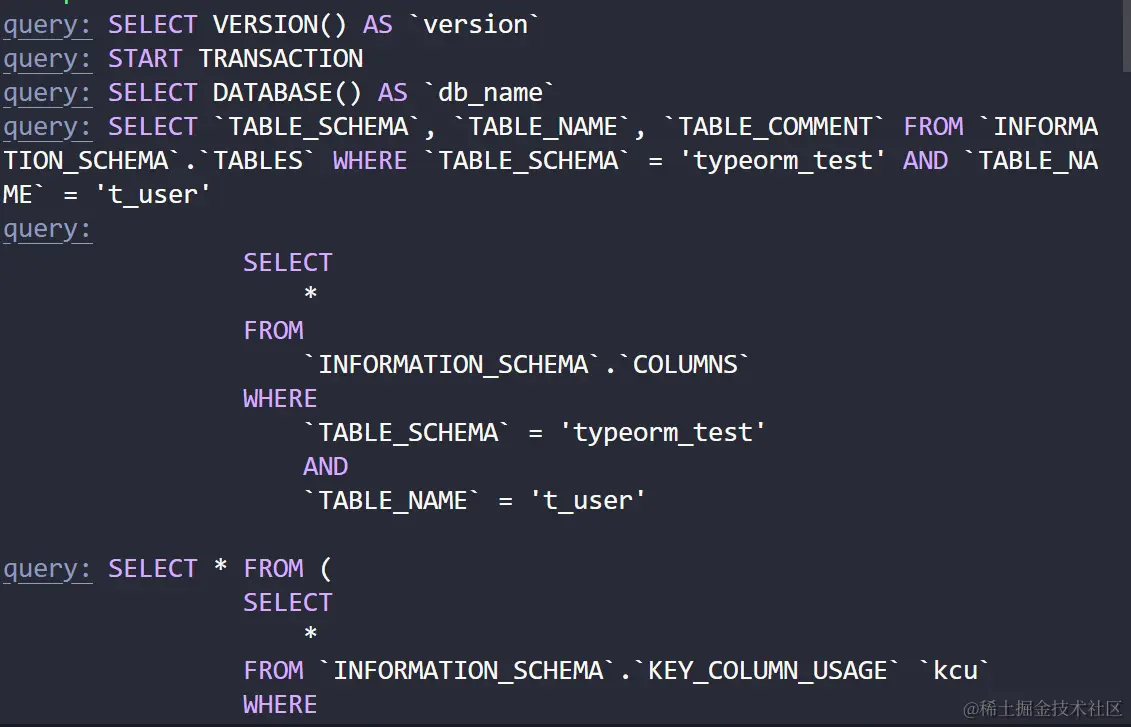Viewport: 1131px width, 727px height.
Task: Click the query: label before SELECT * FROM (
Action: [47, 568]
